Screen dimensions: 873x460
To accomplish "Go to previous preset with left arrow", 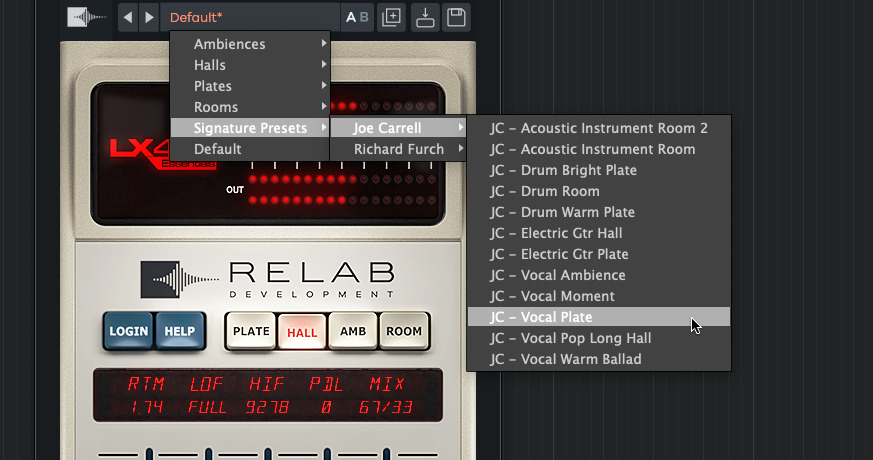I will point(128,18).
